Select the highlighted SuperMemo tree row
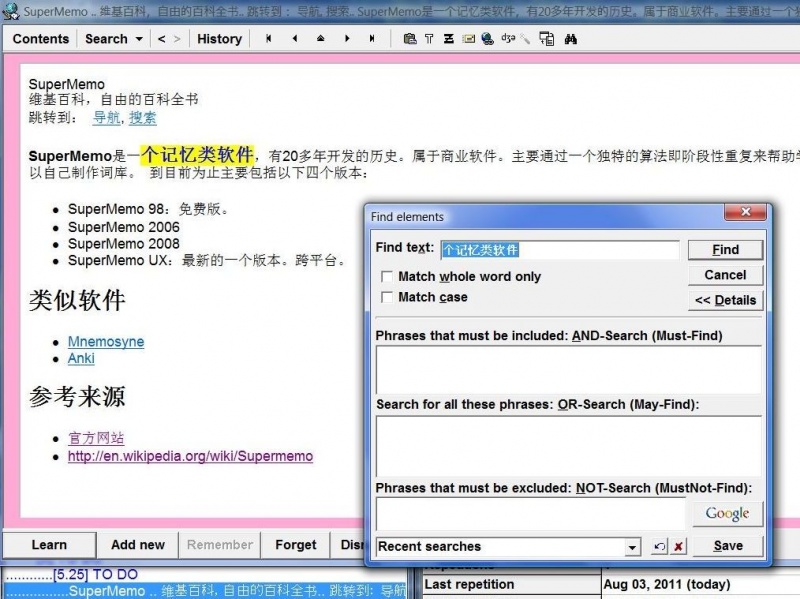 (204, 591)
